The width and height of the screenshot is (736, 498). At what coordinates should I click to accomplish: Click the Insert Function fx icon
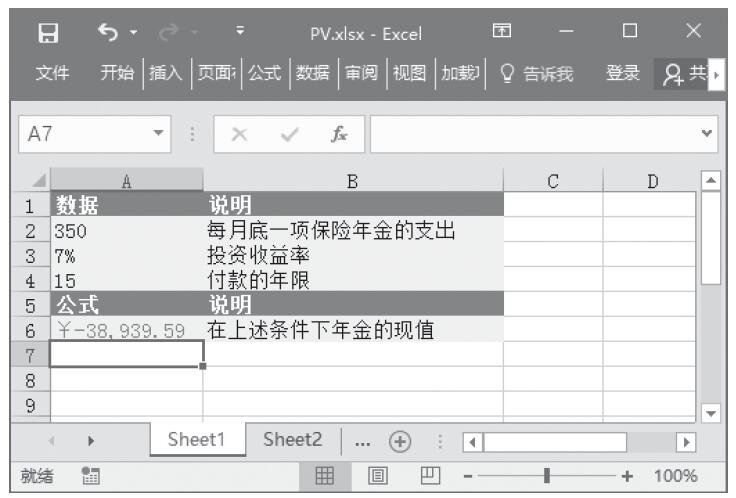point(340,133)
